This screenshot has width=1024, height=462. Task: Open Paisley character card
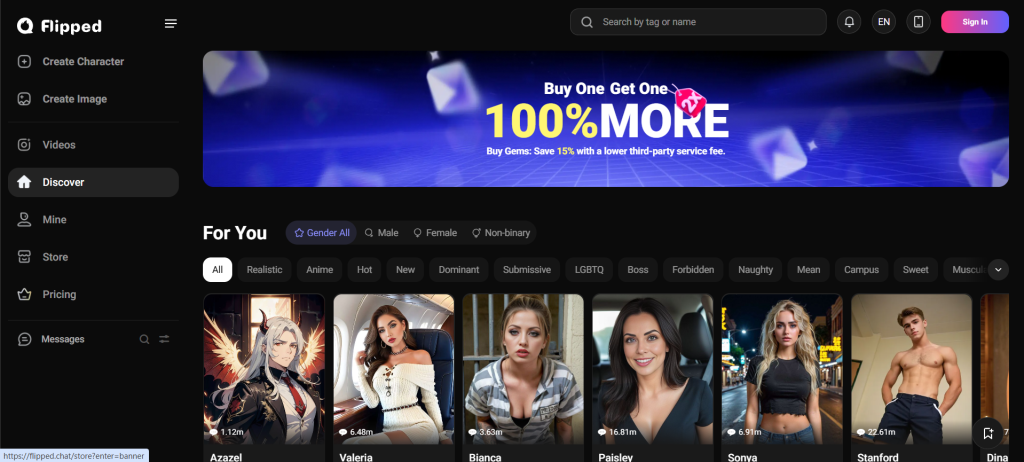(652, 378)
